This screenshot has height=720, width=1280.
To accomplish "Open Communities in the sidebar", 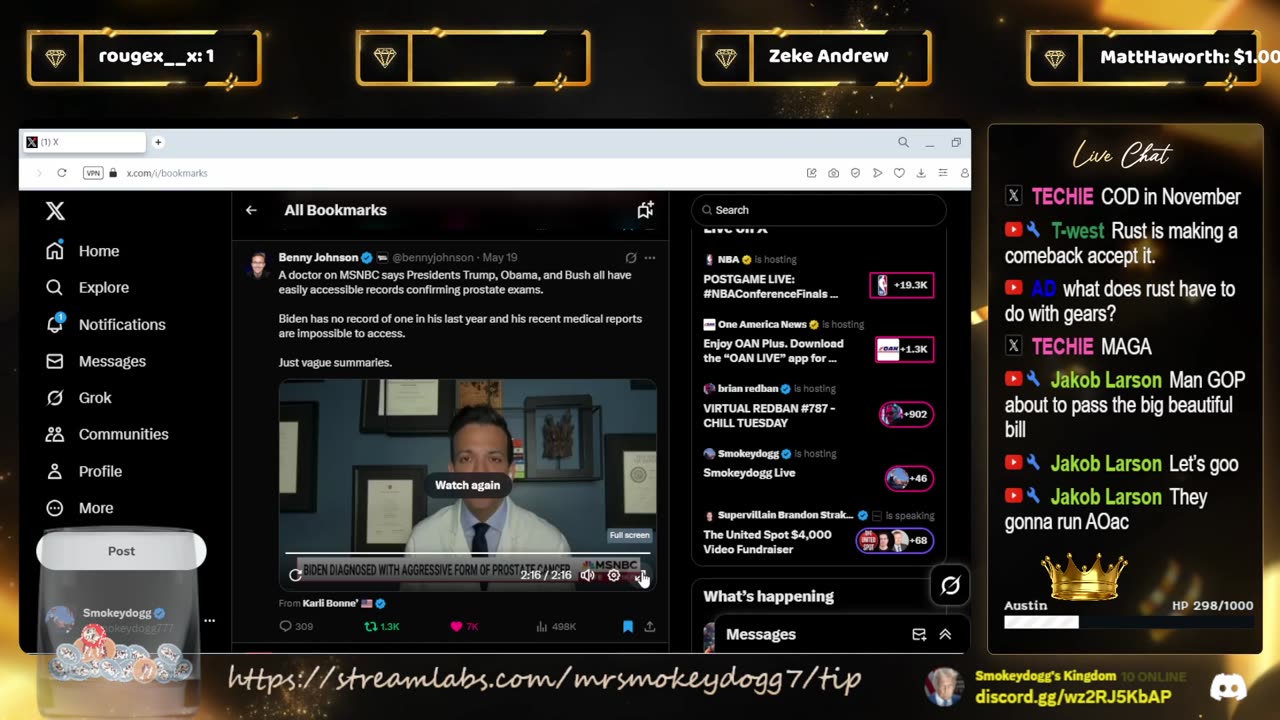I will (107, 434).
